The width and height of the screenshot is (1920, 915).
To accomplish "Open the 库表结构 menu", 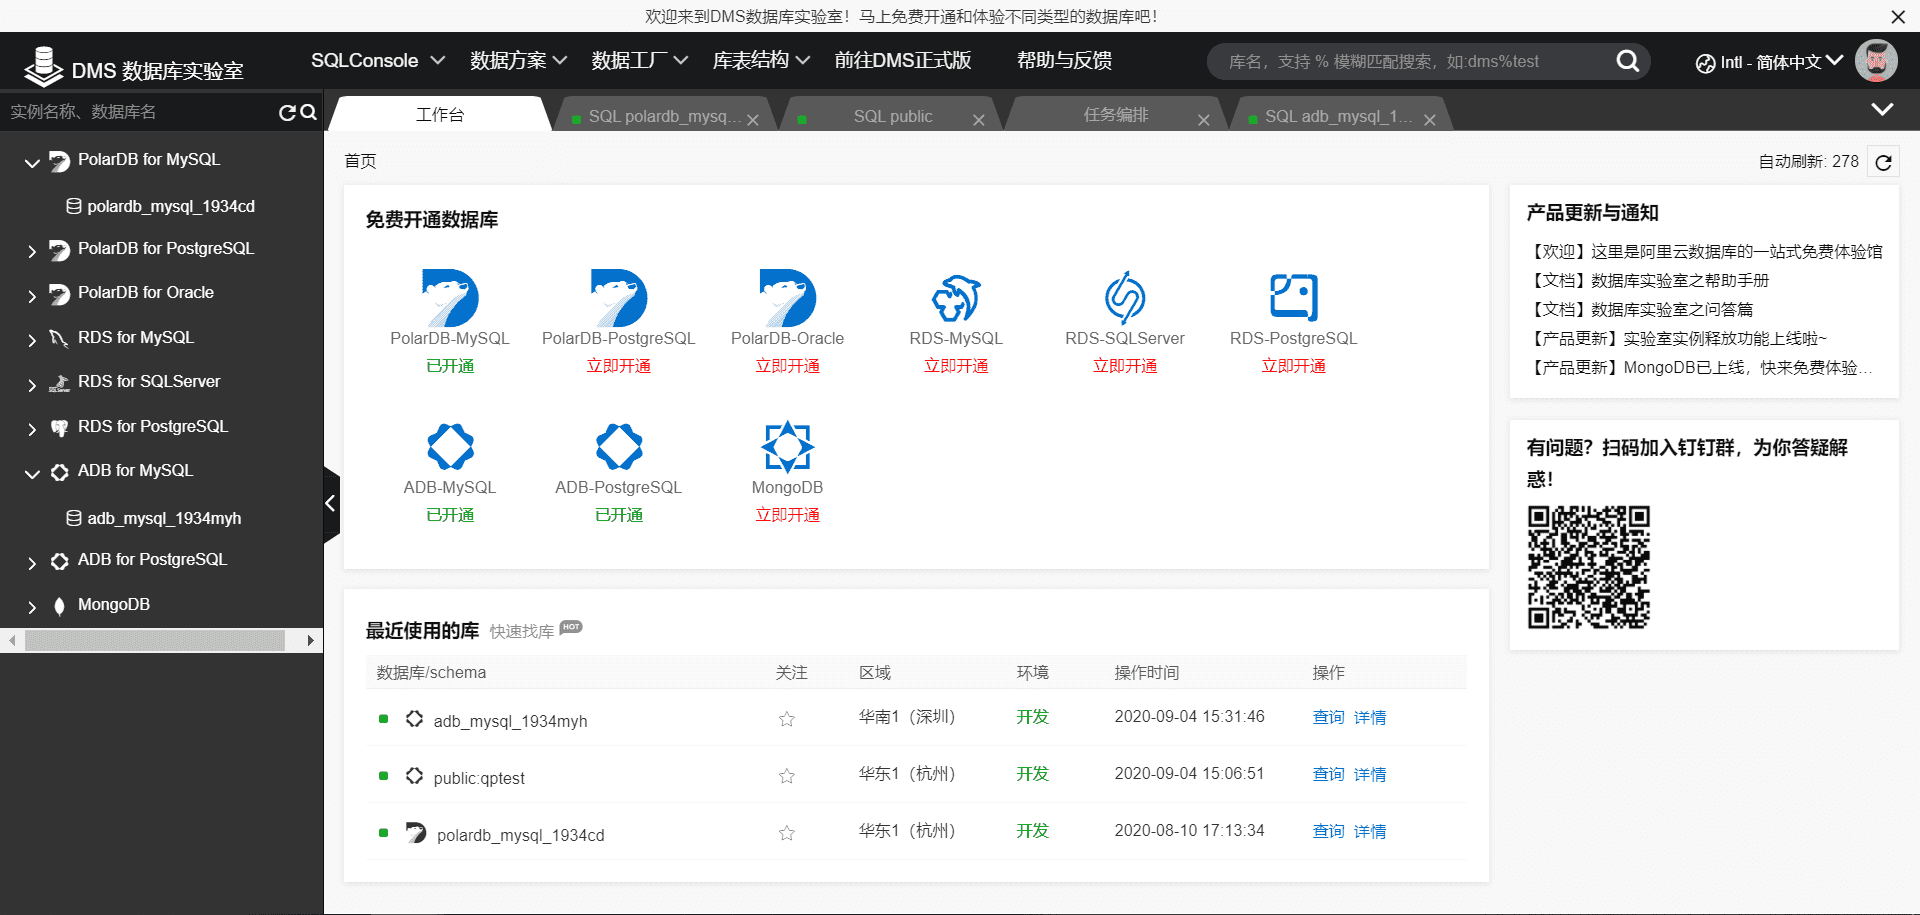I will (761, 60).
